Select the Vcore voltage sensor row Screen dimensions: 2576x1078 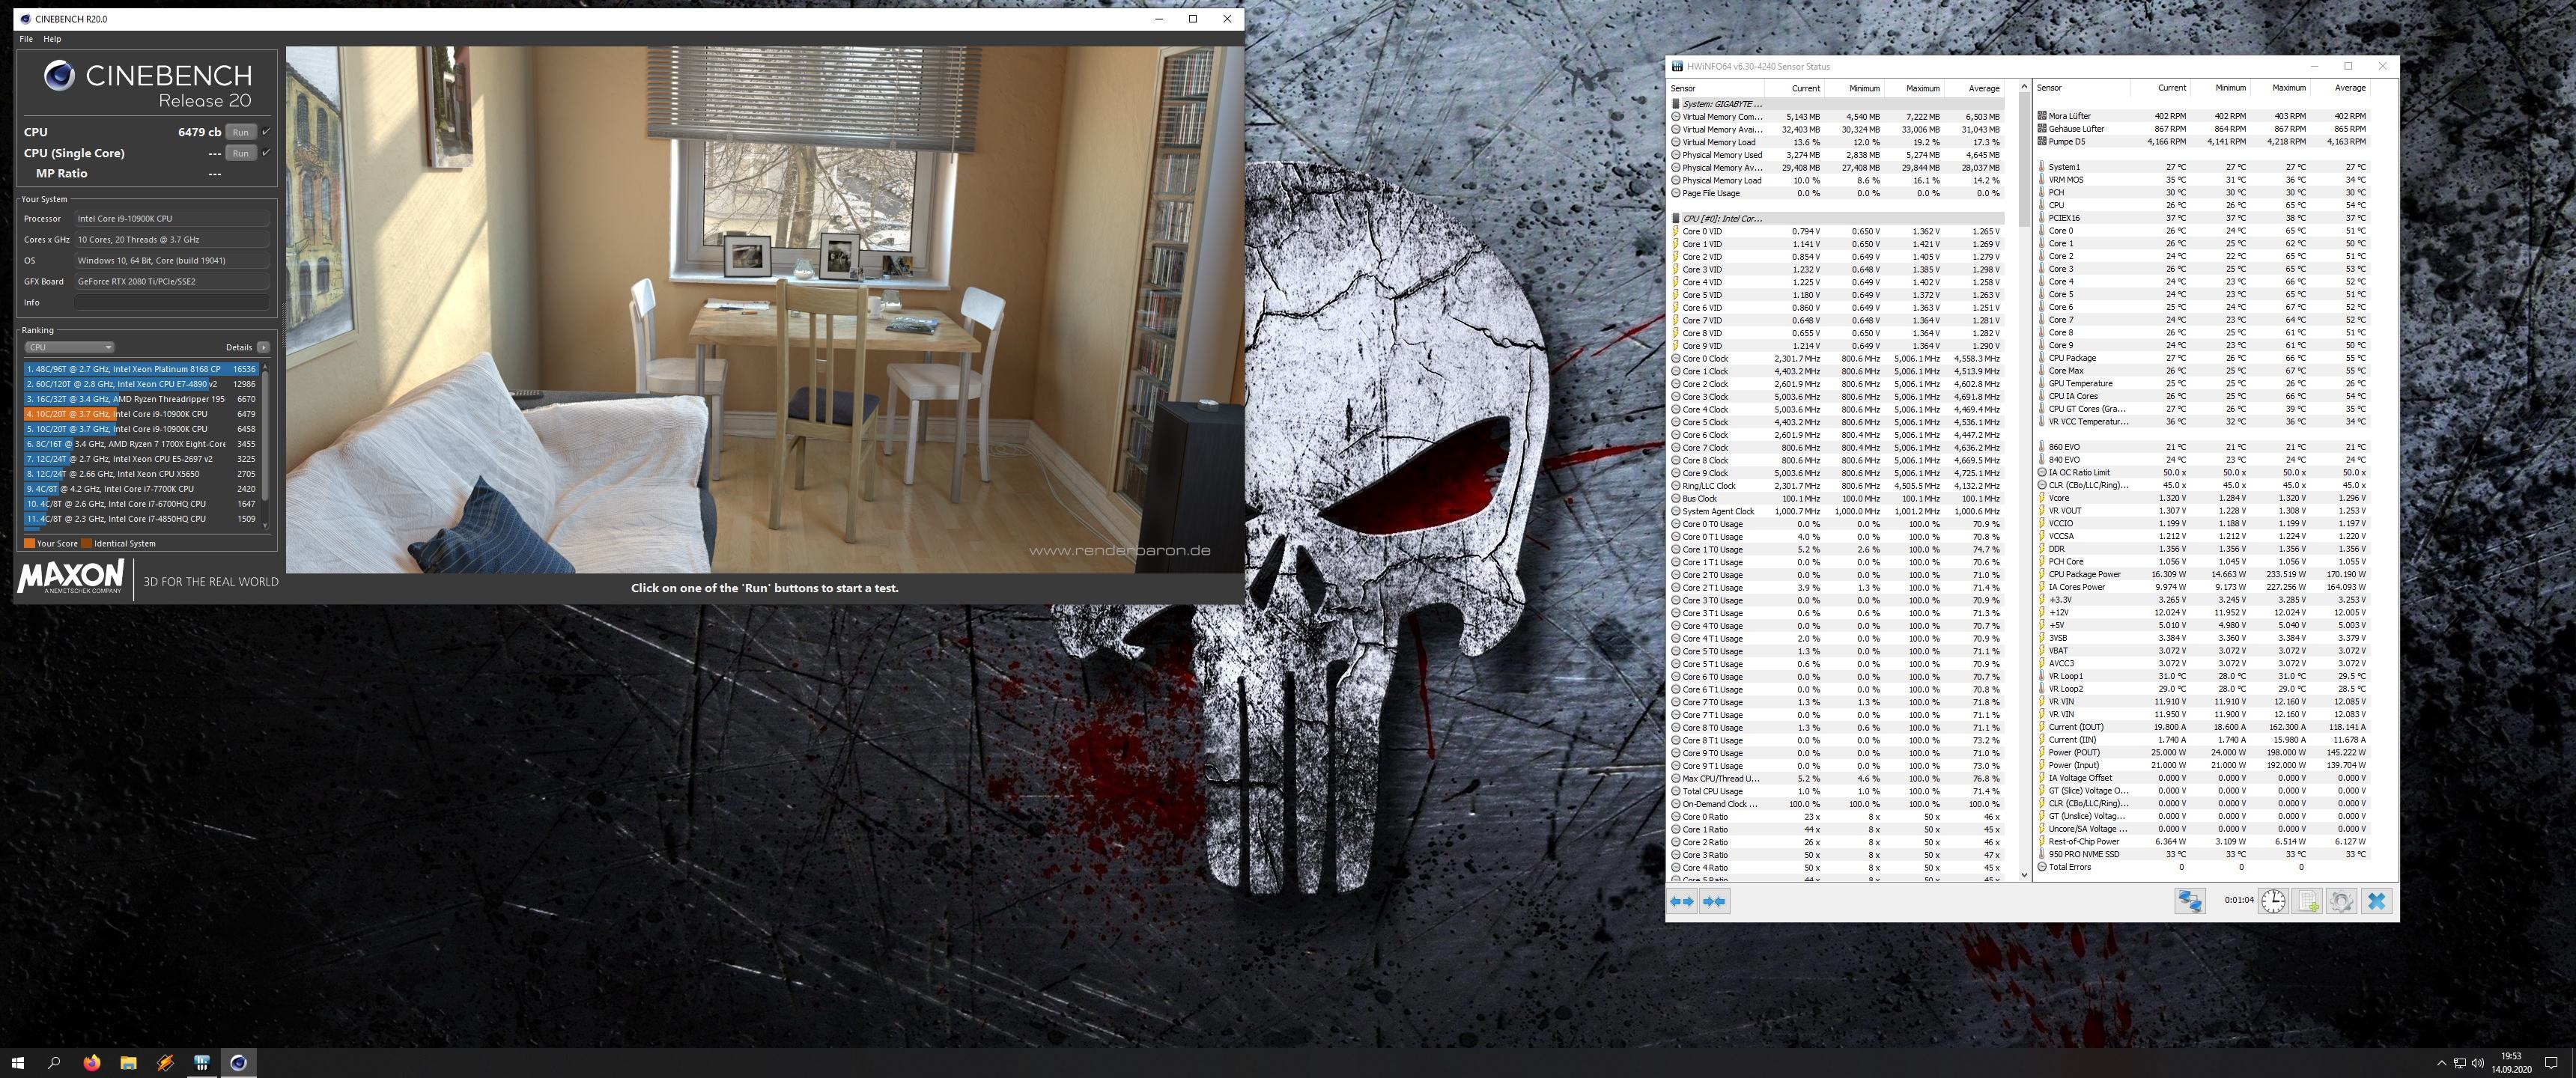pos(2203,498)
